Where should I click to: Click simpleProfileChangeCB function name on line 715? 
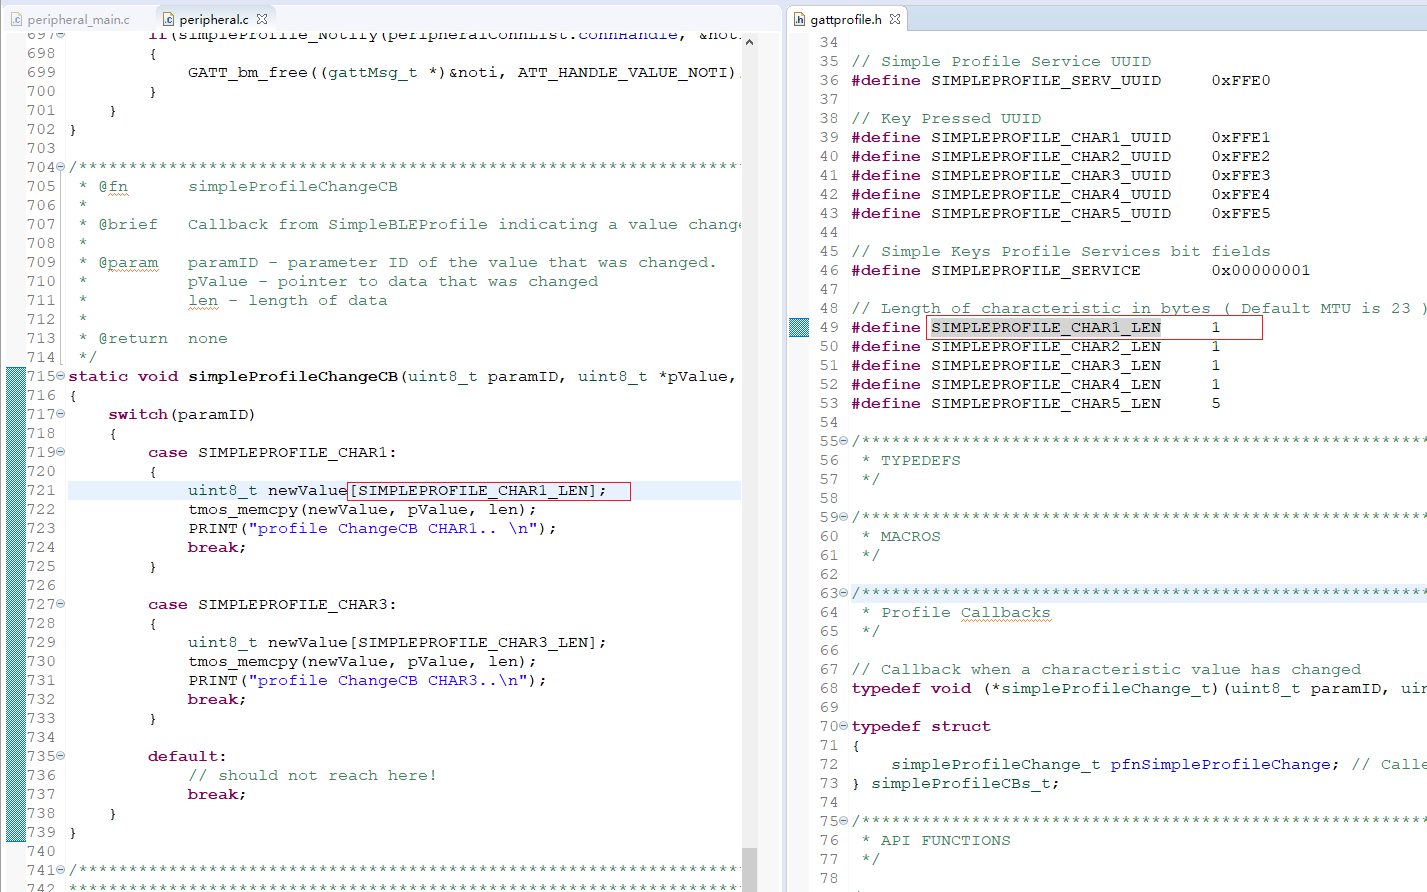(293, 376)
